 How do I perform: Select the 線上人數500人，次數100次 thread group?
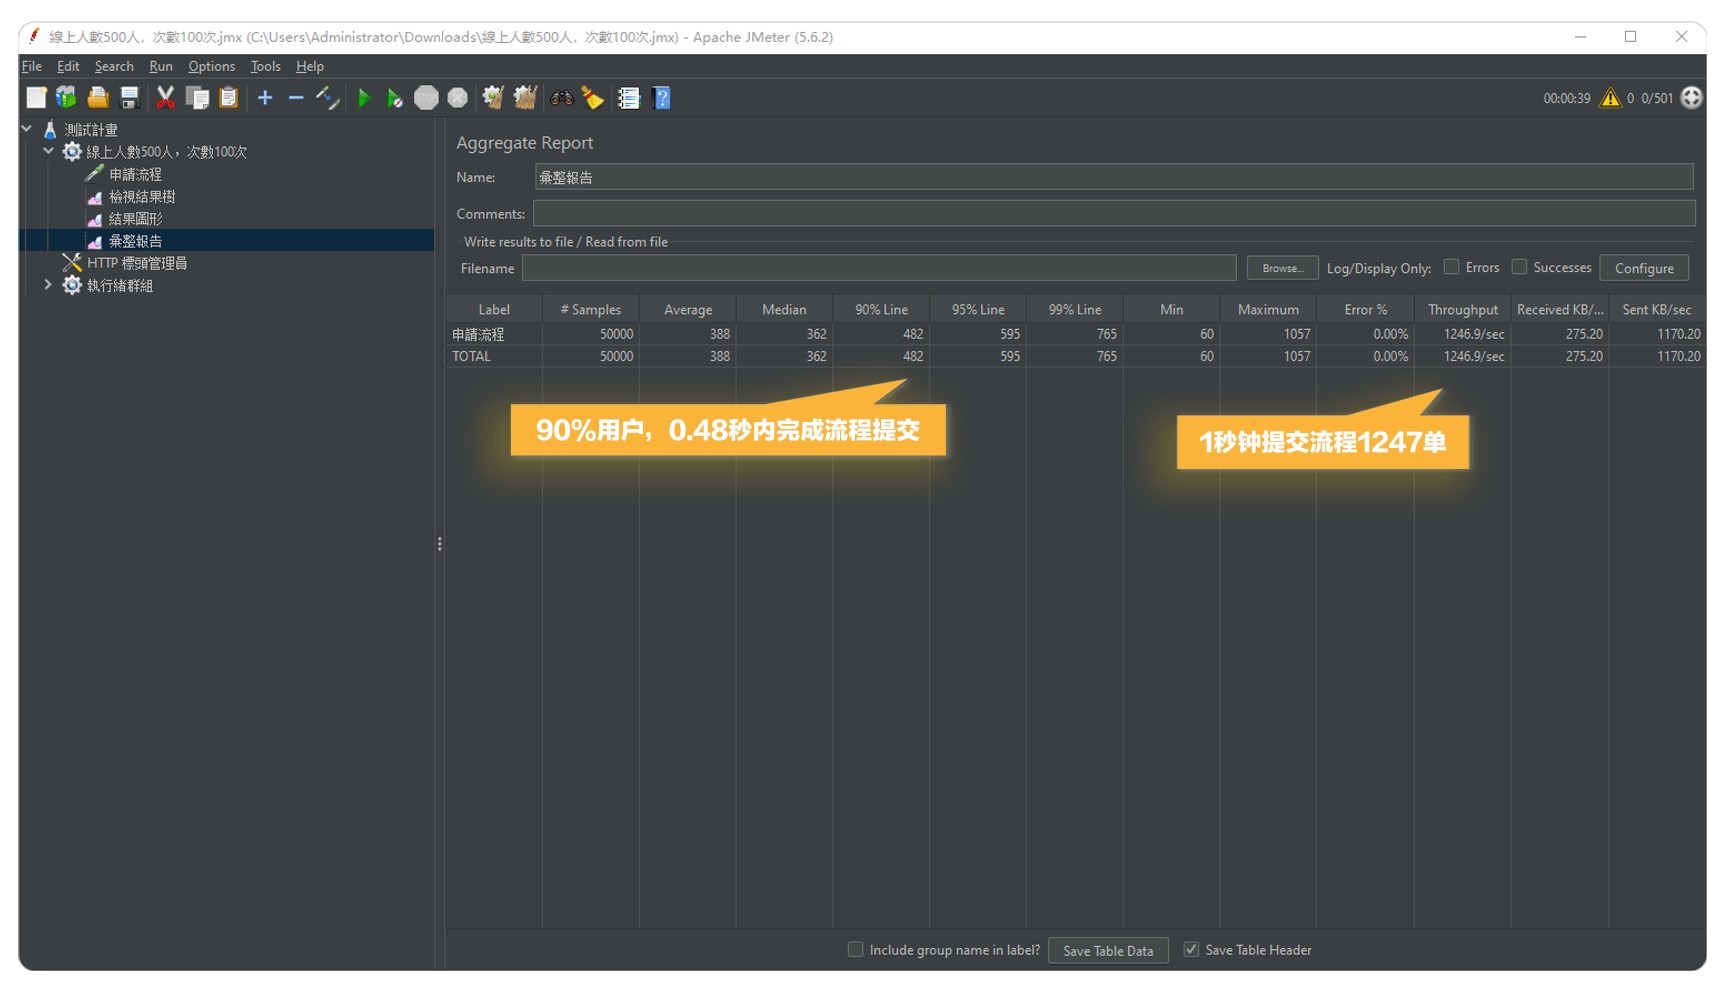[166, 152]
